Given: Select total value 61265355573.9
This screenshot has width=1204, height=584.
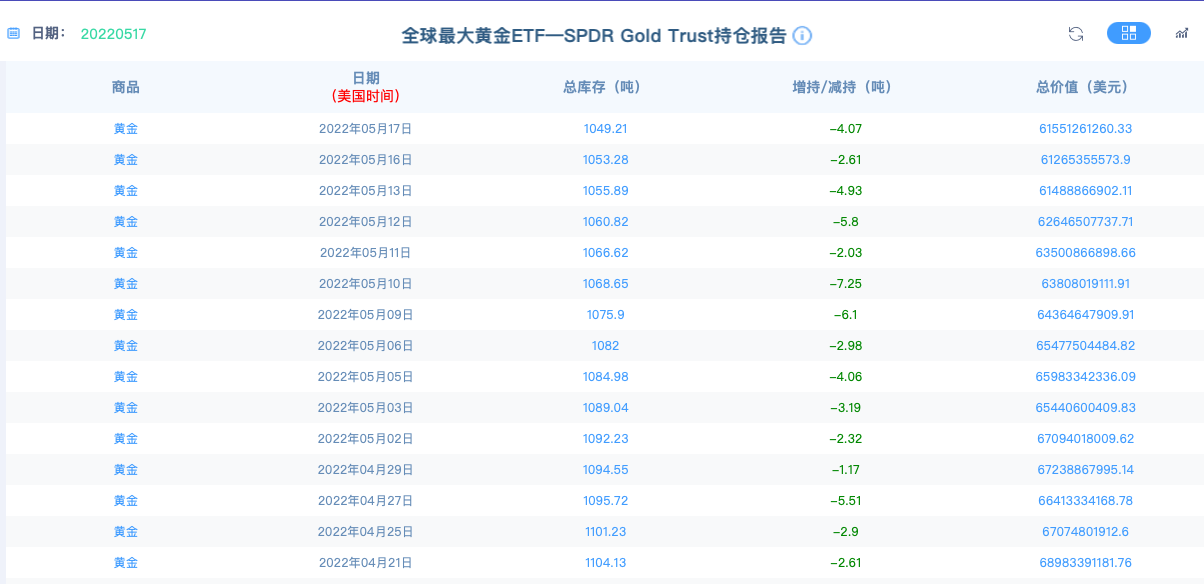Looking at the screenshot, I should coord(1085,160).
